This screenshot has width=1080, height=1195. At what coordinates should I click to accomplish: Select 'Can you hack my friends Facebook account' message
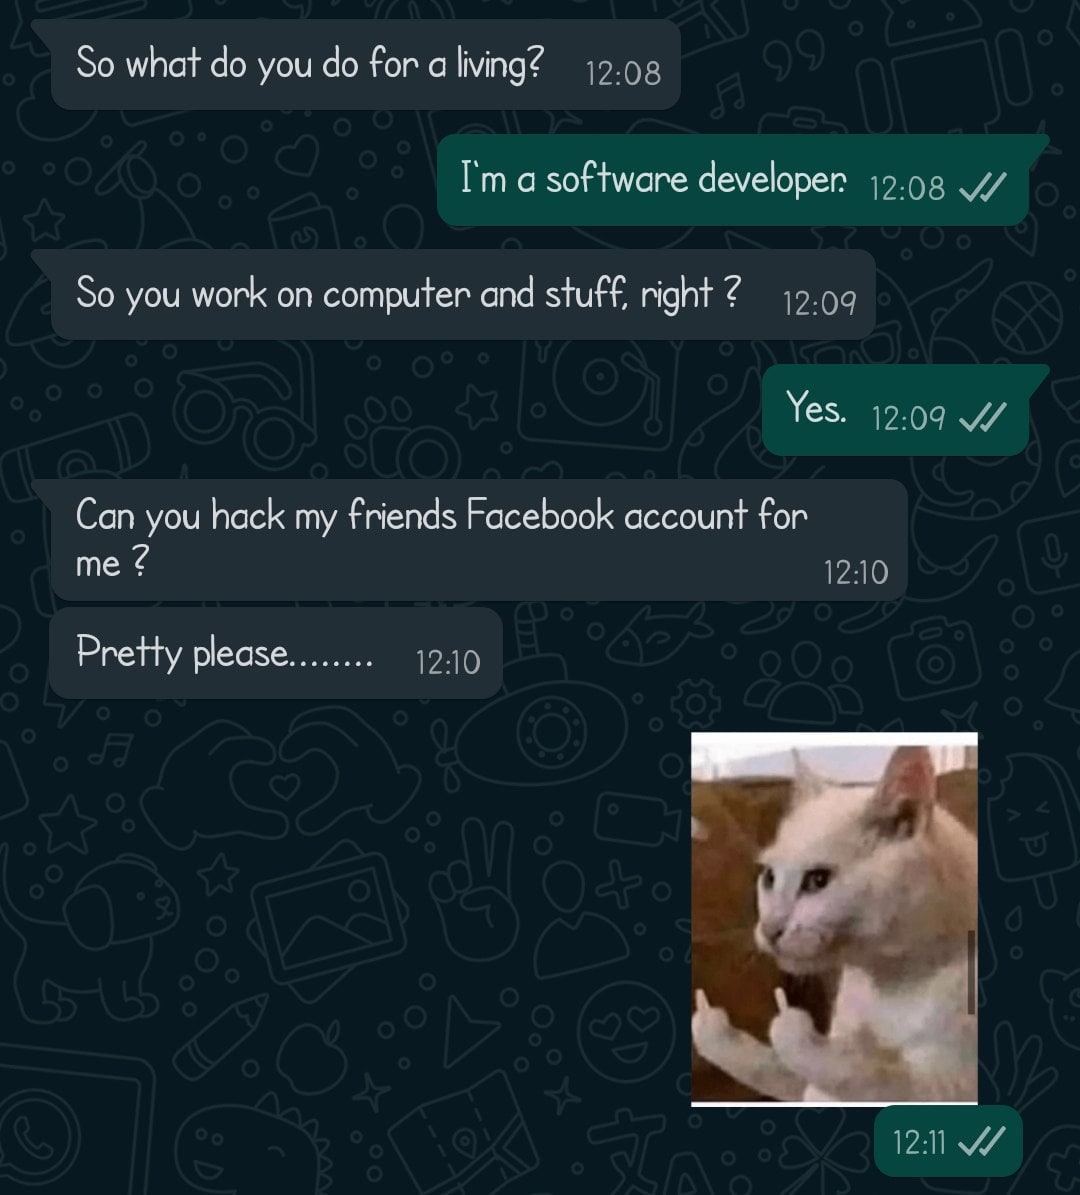click(x=479, y=540)
